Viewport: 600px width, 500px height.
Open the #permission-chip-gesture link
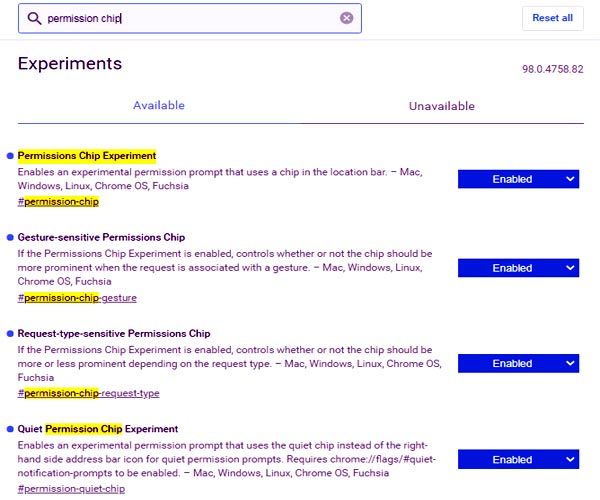(x=77, y=298)
